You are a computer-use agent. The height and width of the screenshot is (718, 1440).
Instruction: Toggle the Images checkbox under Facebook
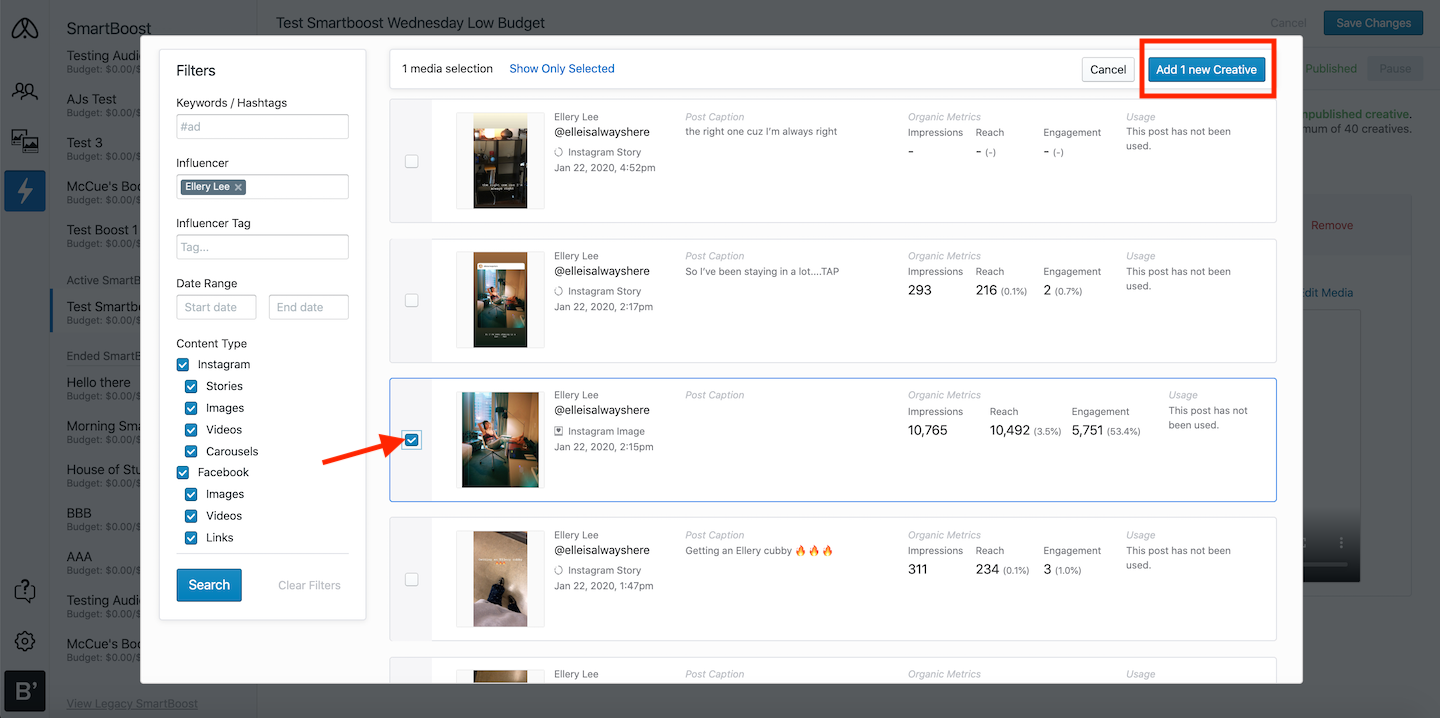[191, 494]
